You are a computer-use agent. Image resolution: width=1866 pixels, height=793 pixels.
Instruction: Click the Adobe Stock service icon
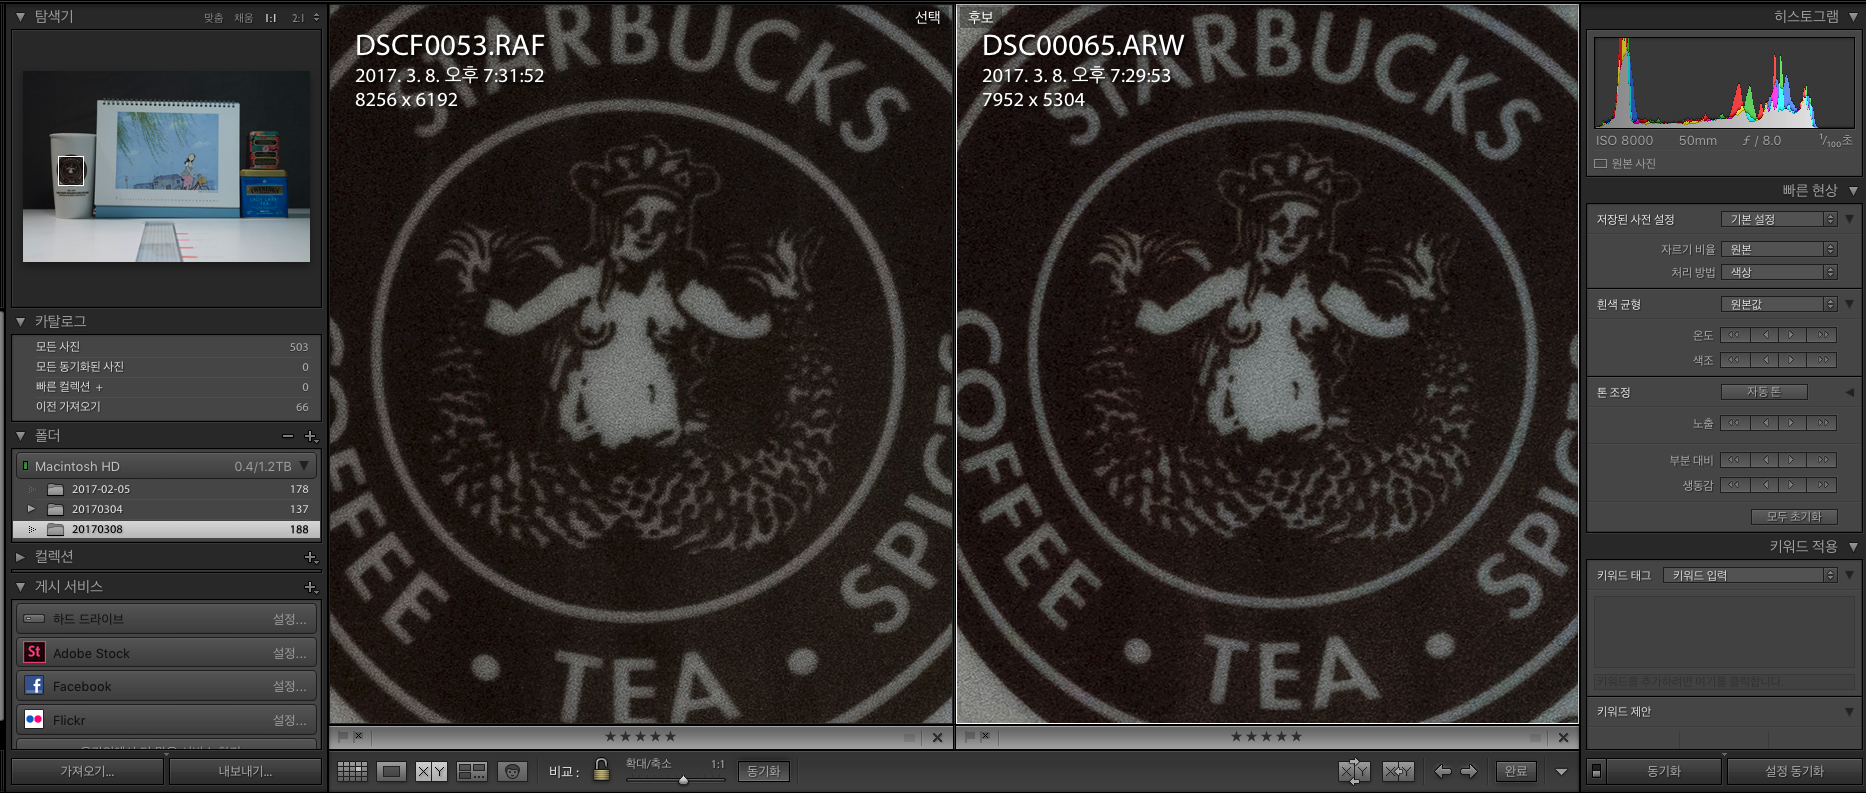point(34,652)
